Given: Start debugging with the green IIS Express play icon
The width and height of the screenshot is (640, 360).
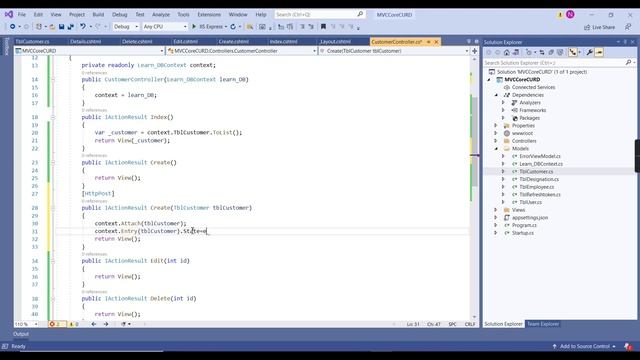Looking at the screenshot, I should point(194,27).
